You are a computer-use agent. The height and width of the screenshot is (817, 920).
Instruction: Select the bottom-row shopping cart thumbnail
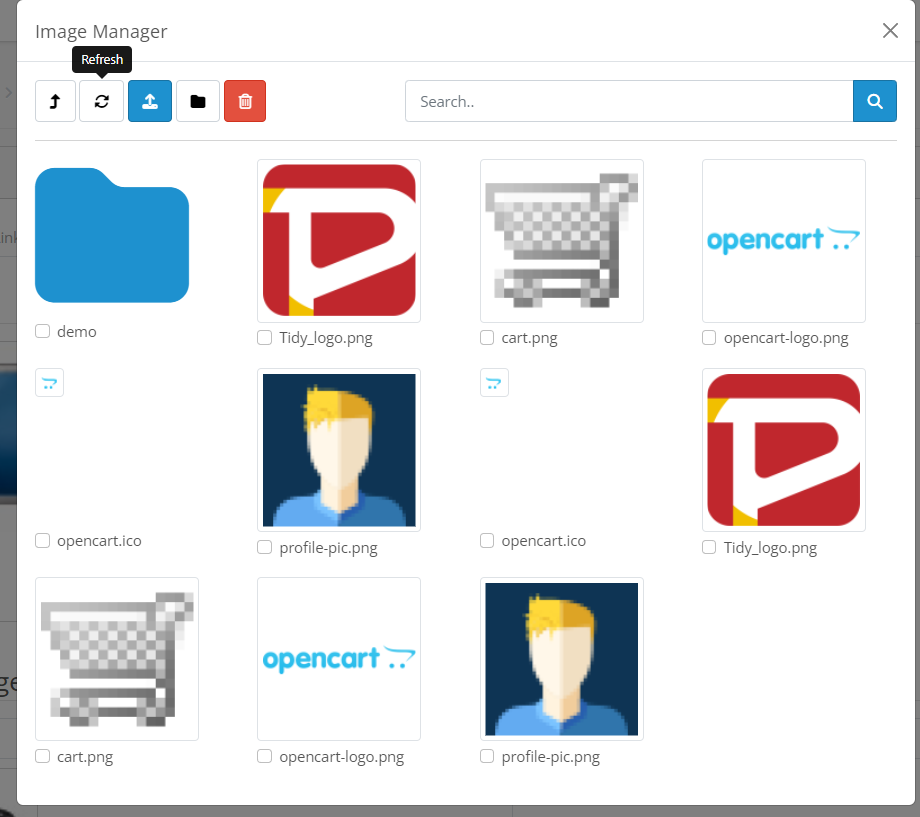117,659
